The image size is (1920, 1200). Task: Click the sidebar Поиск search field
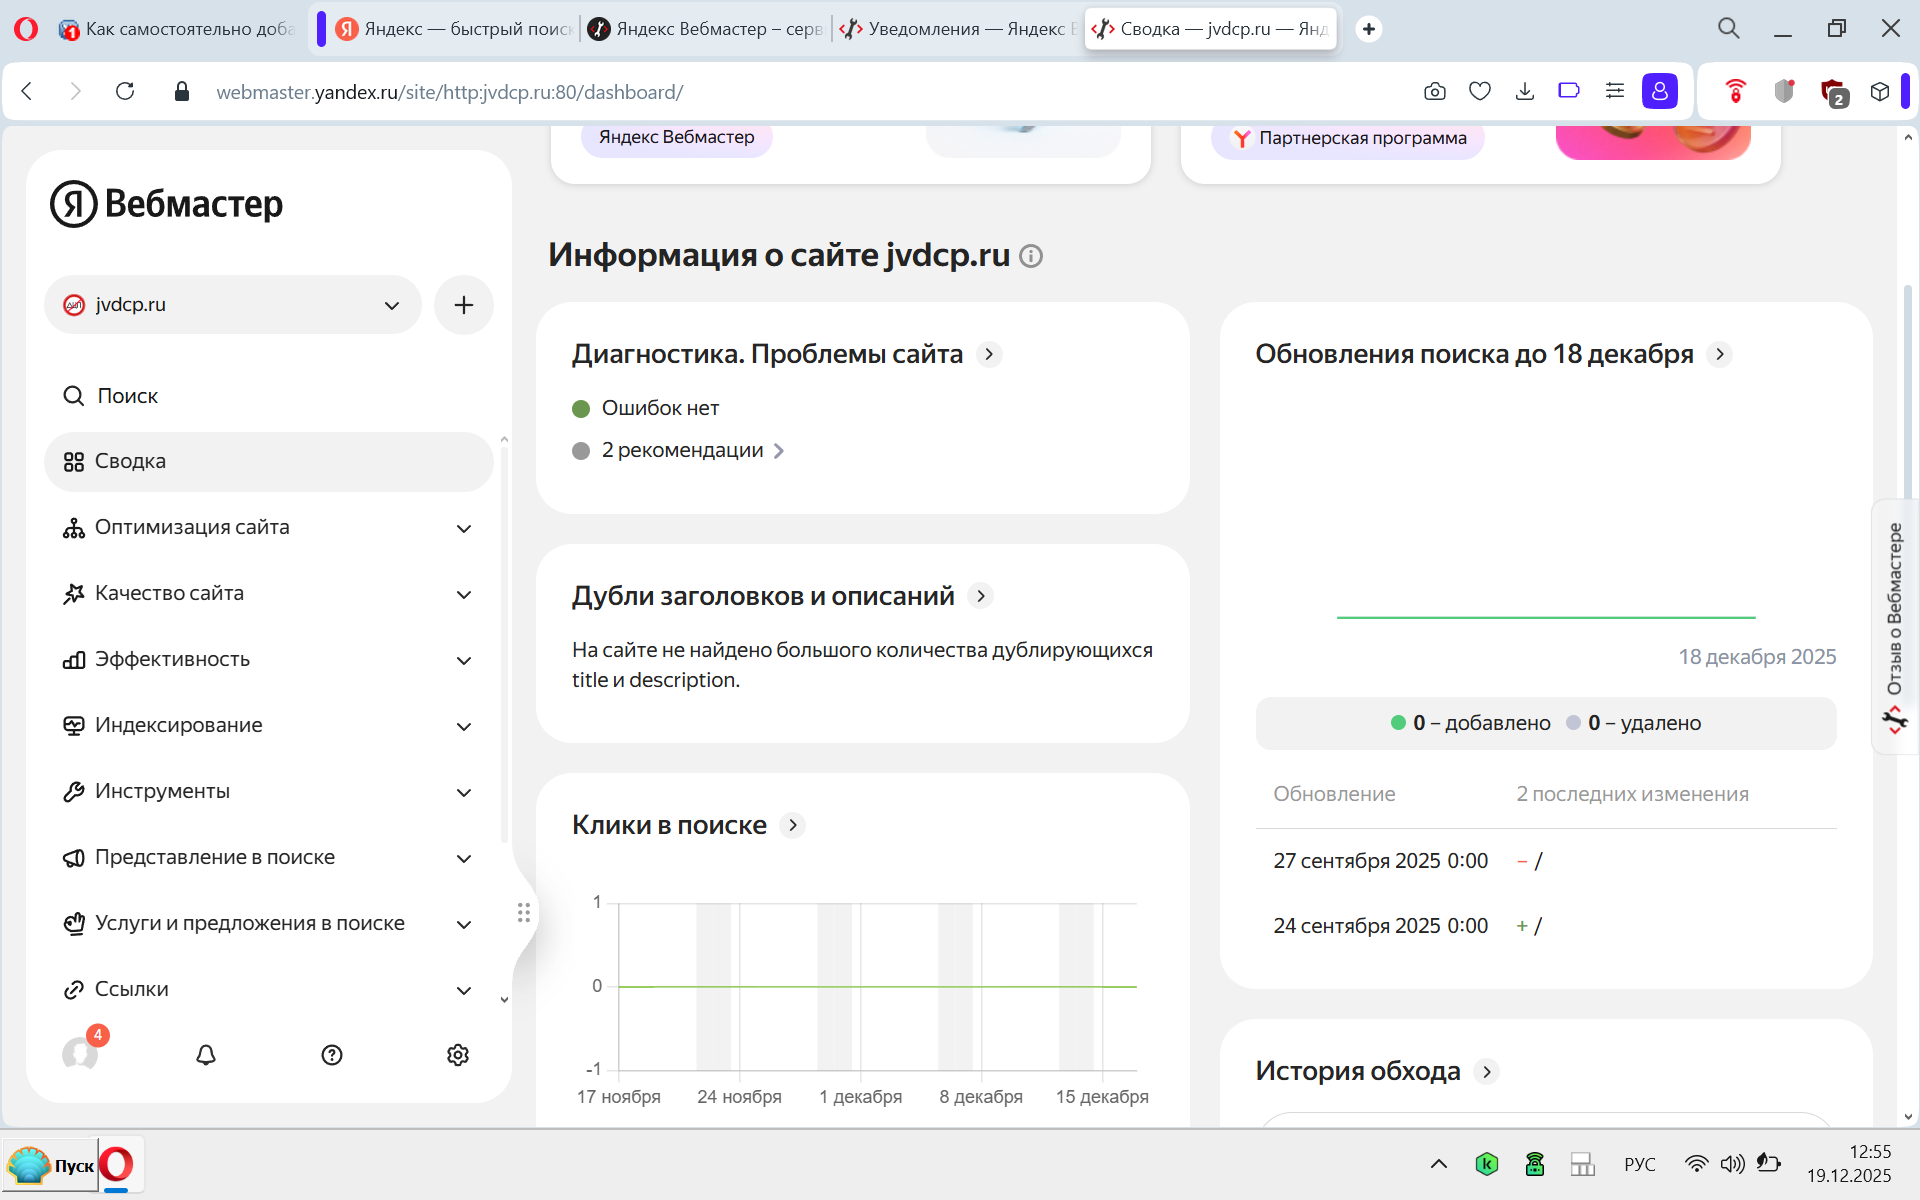(x=128, y=396)
